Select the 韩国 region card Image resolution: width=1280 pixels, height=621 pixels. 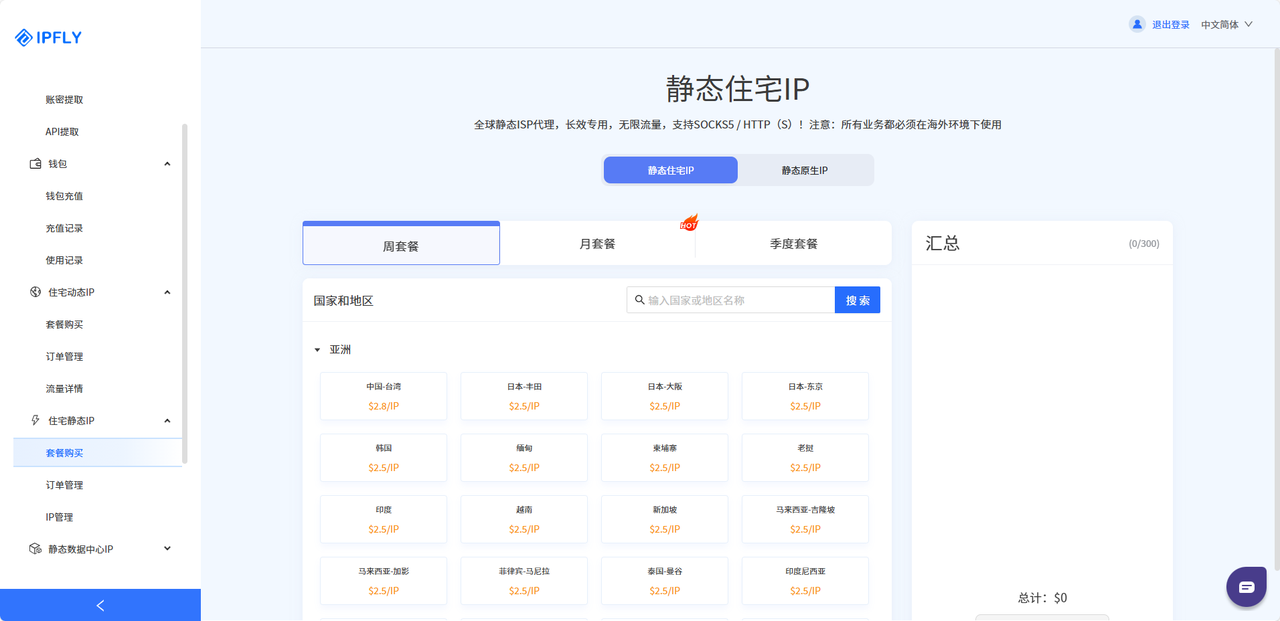tap(384, 458)
